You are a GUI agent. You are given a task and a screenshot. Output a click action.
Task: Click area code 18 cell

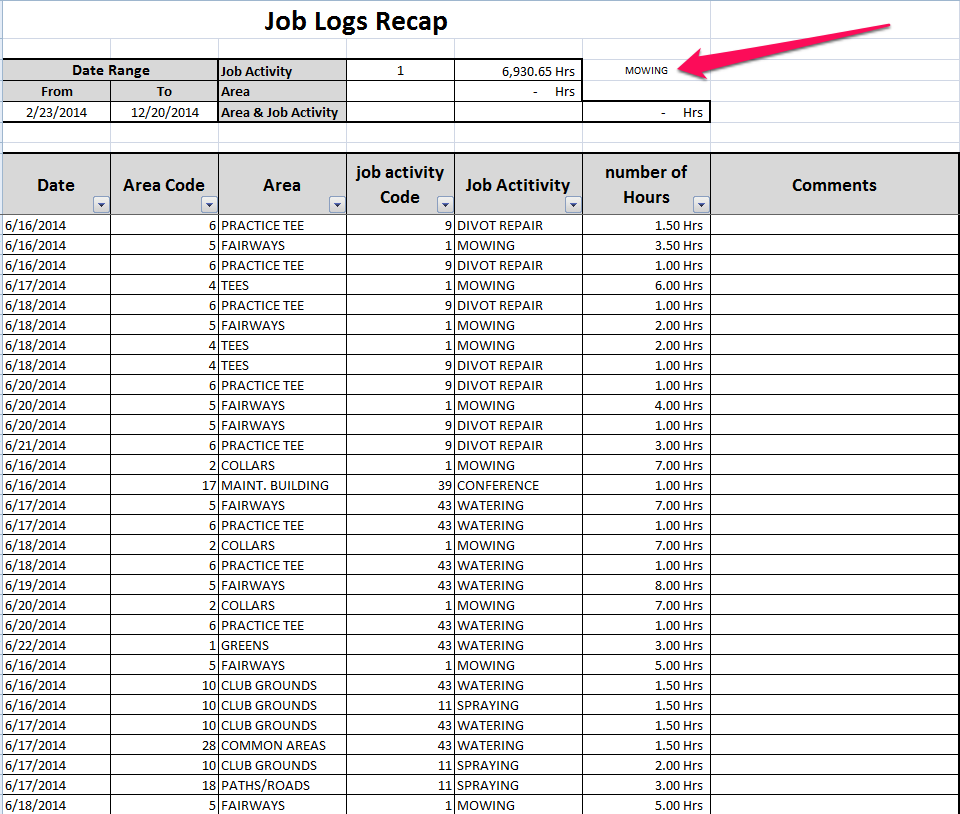[x=164, y=785]
